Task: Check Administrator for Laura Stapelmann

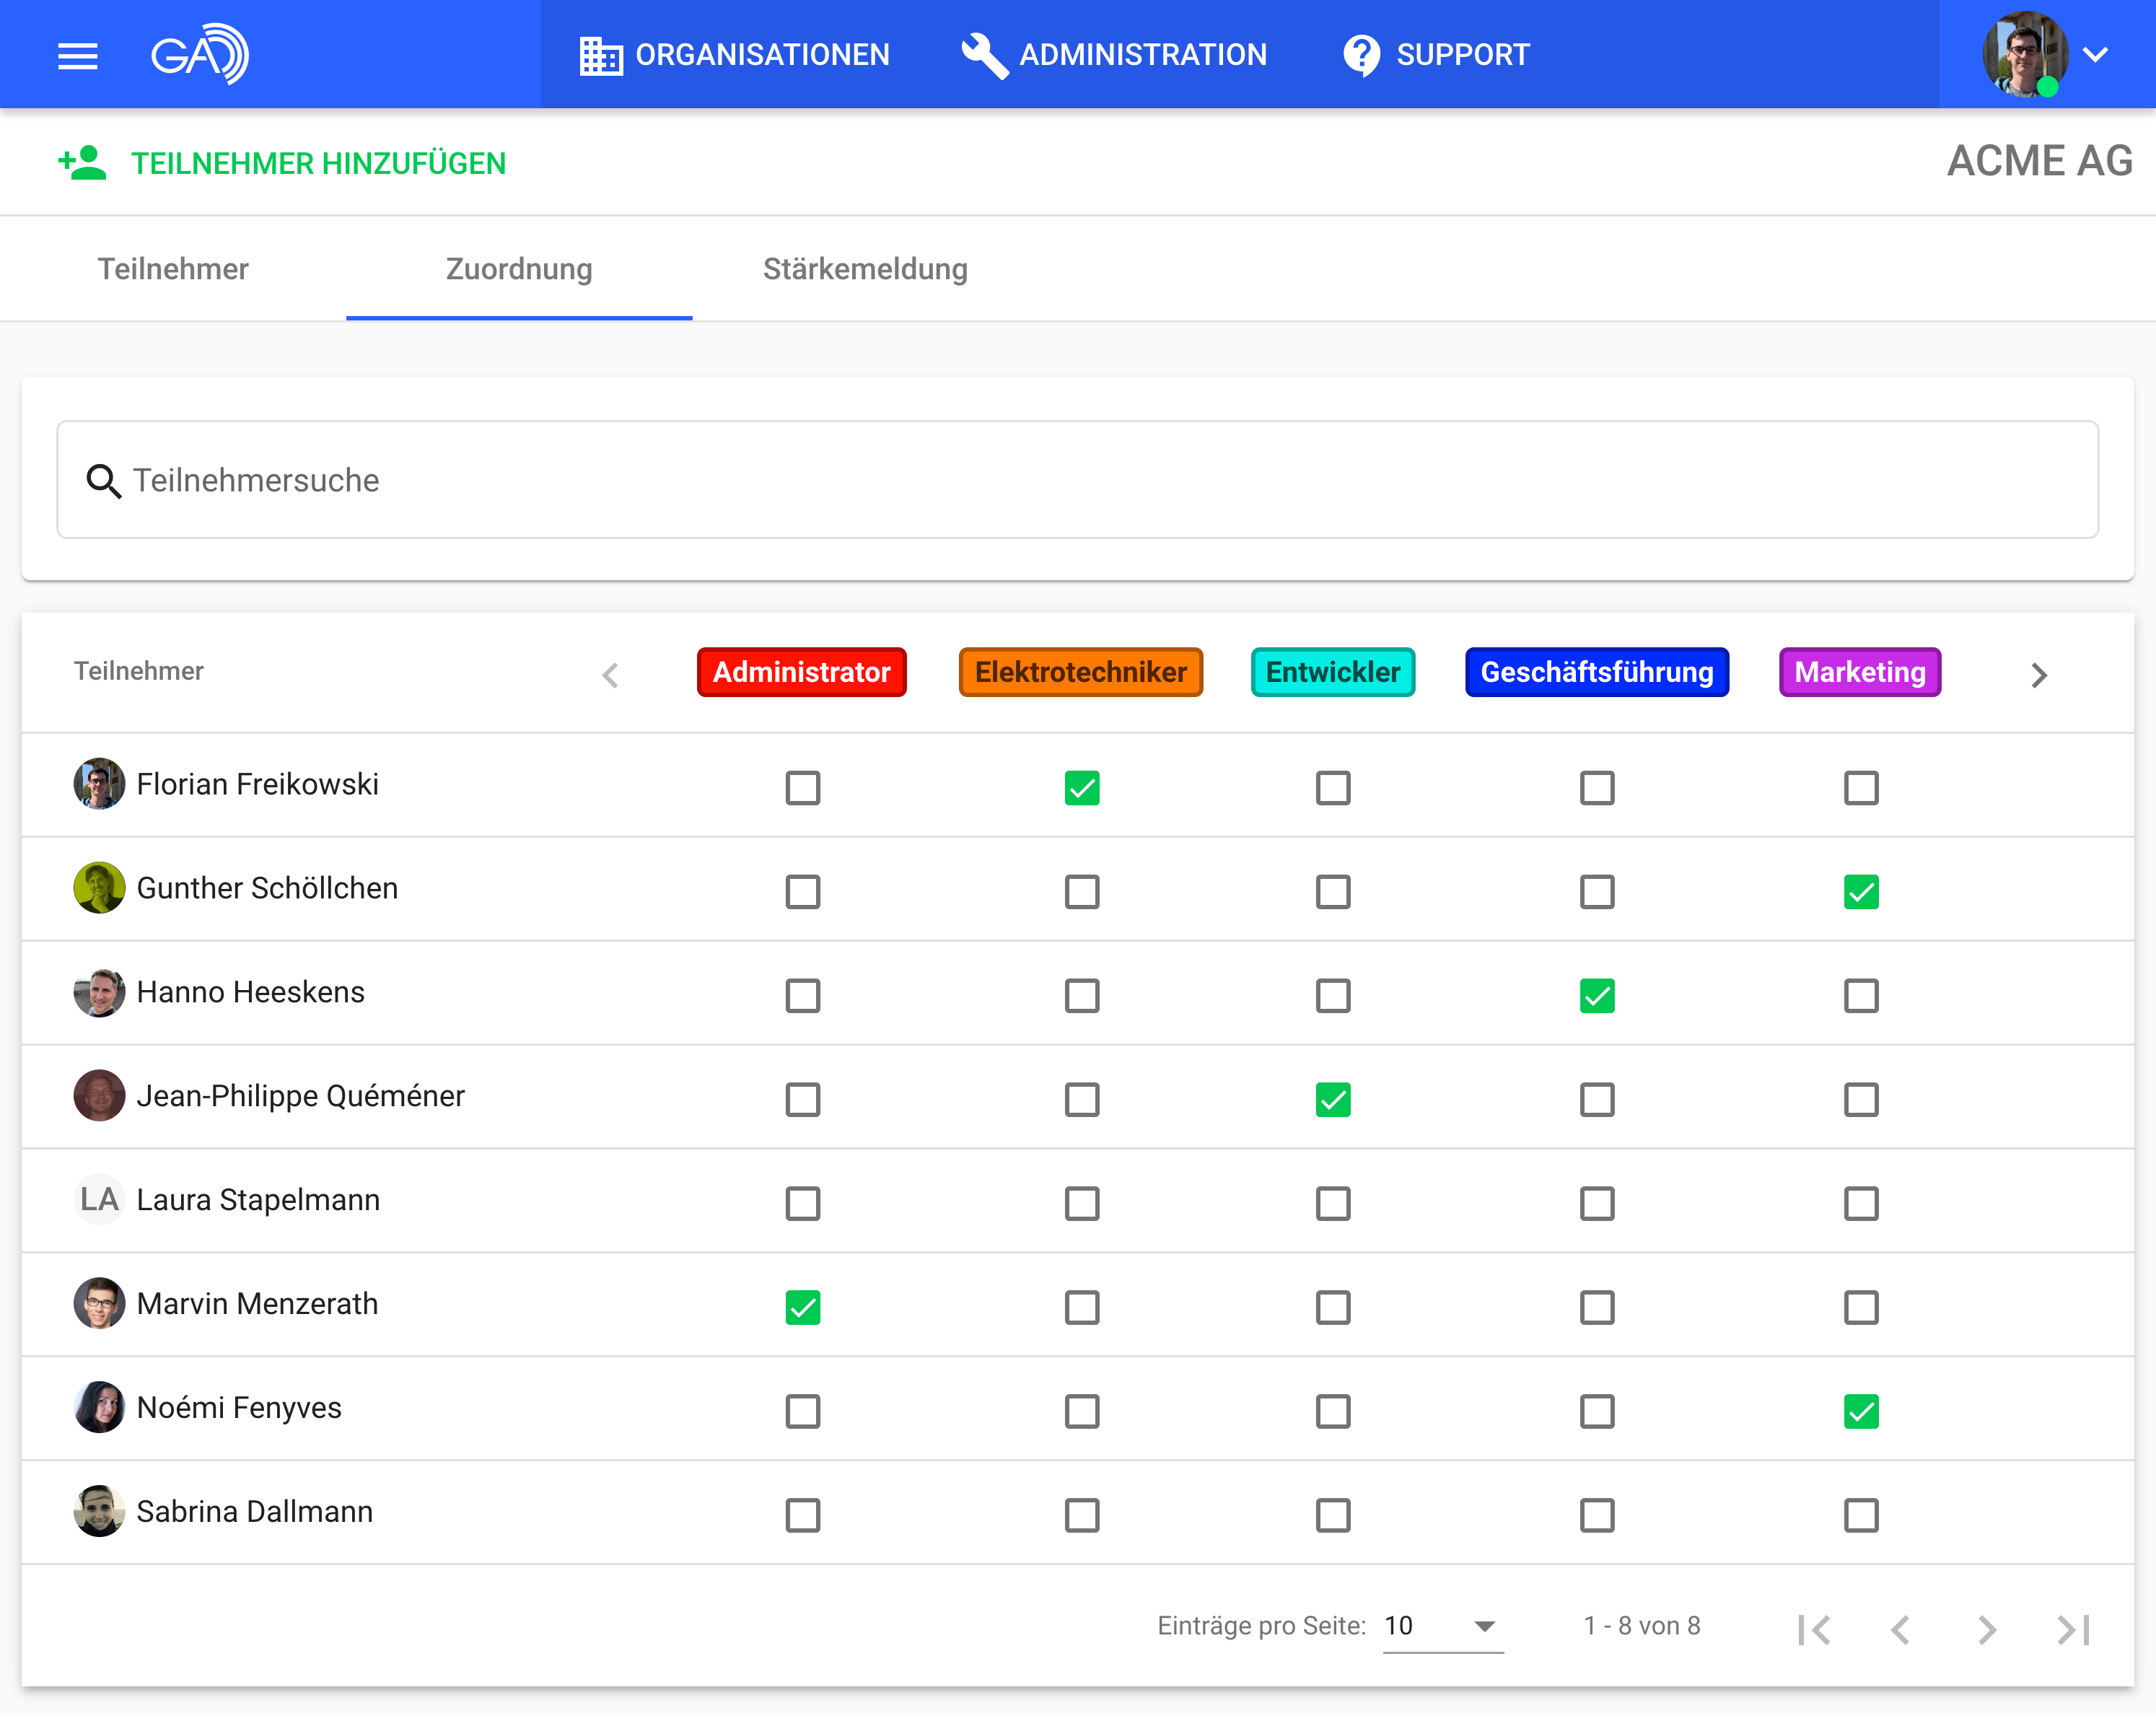Action: (802, 1204)
